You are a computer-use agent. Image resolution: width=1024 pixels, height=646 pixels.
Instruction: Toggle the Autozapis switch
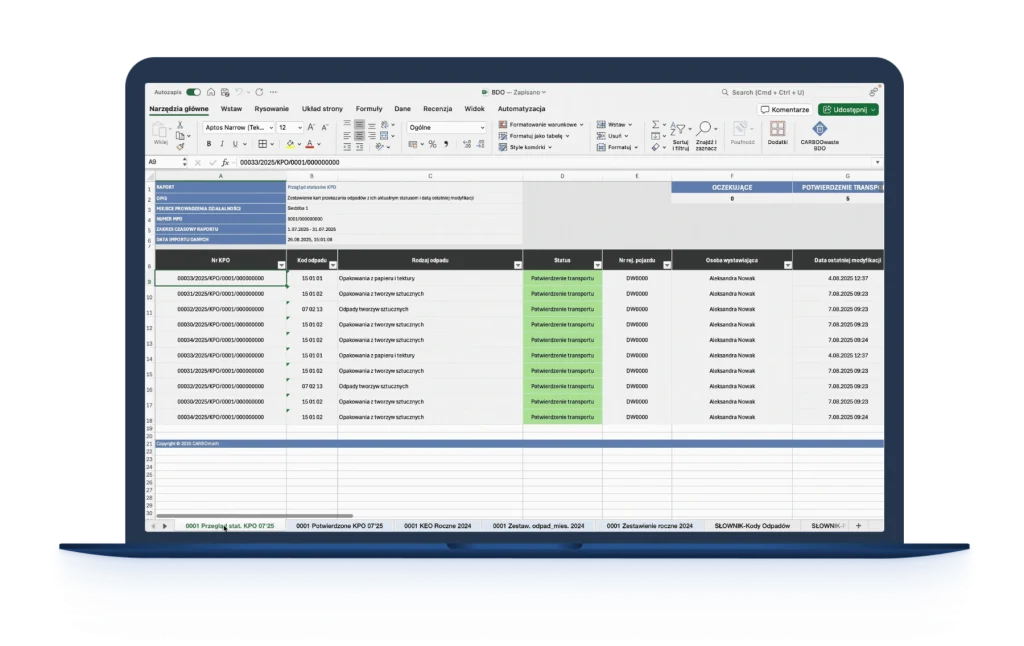193,91
